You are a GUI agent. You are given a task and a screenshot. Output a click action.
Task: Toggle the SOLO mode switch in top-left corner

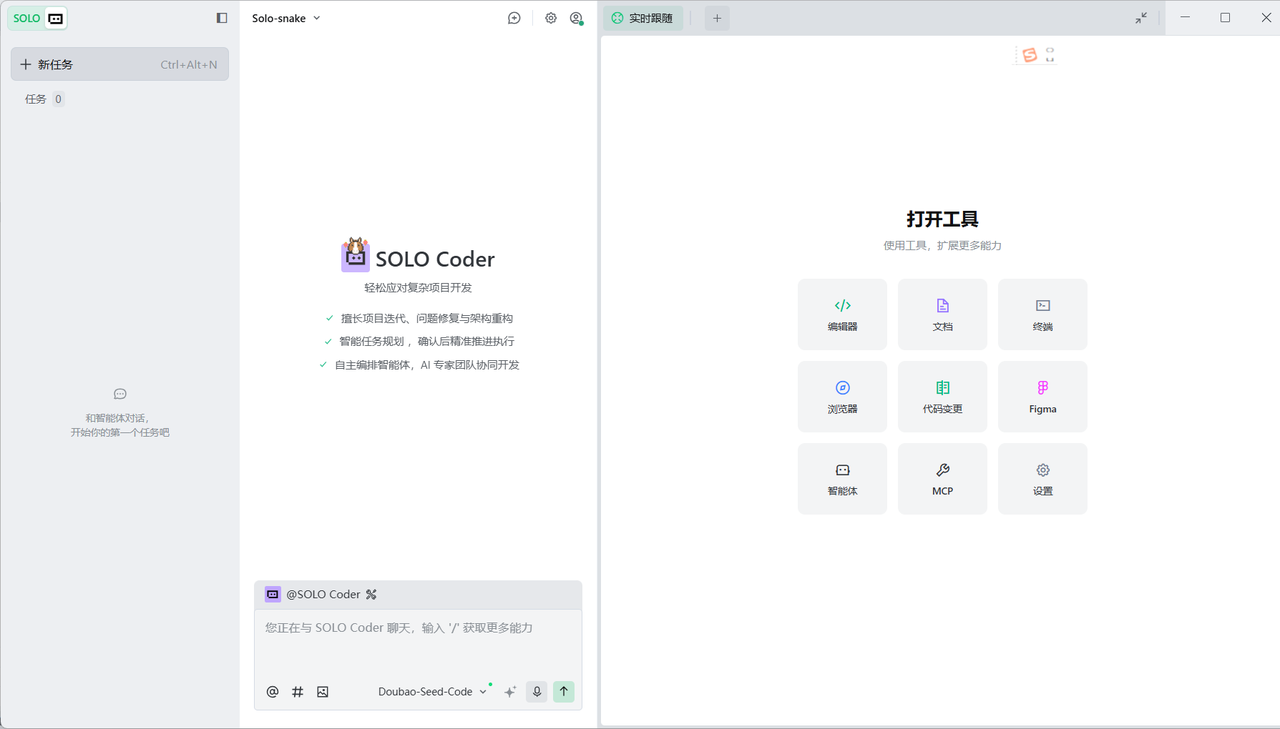(x=39, y=18)
